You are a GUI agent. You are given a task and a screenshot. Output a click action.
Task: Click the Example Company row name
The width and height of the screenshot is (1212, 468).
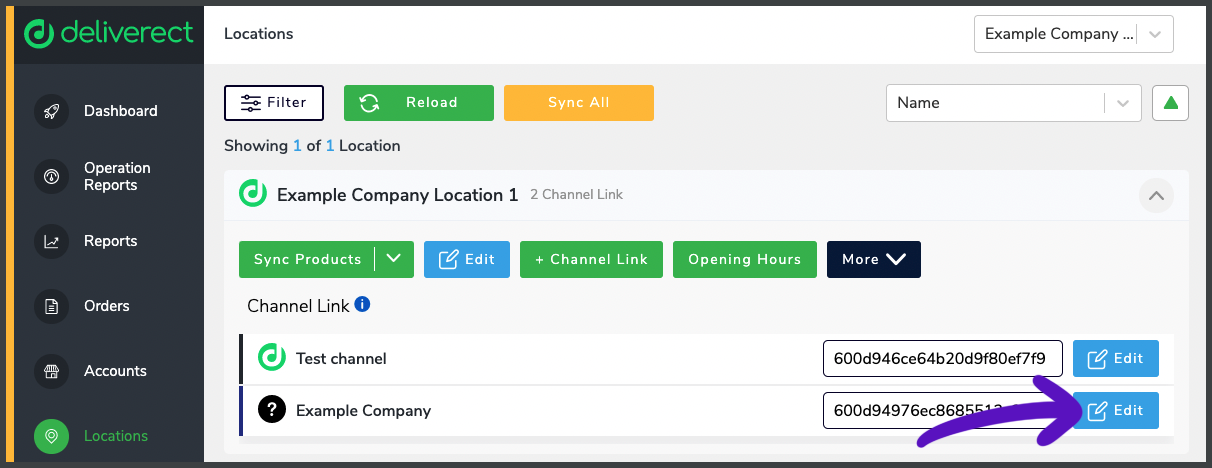(x=364, y=410)
